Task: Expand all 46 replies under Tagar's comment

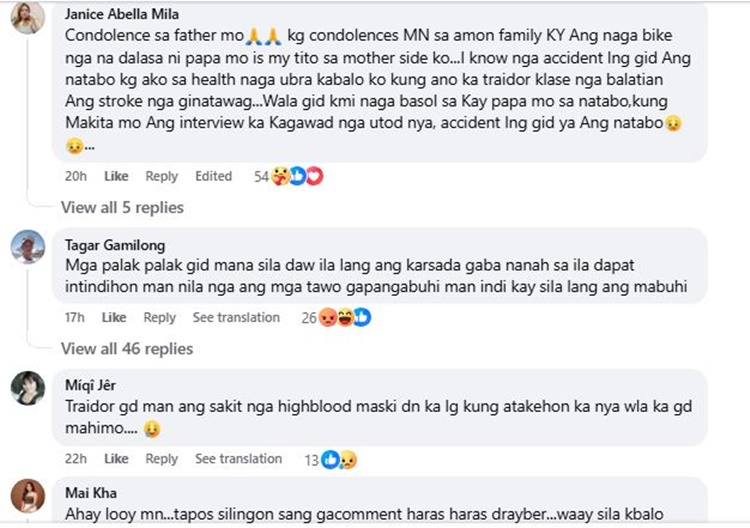Action: pyautogui.click(x=126, y=348)
